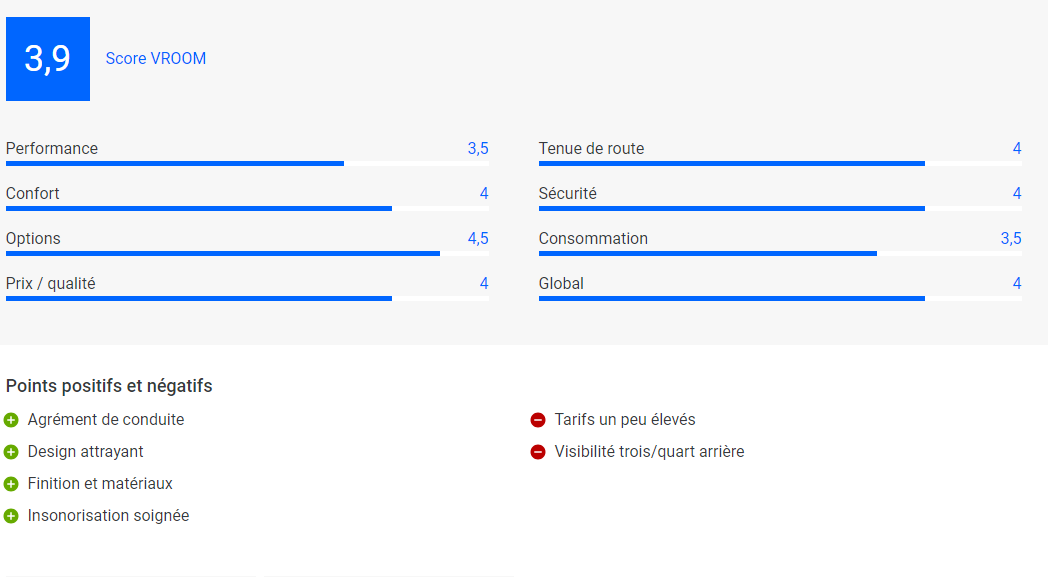The width and height of the screenshot is (1048, 577).
Task: Click the Confort rating bar
Action: tap(247, 209)
